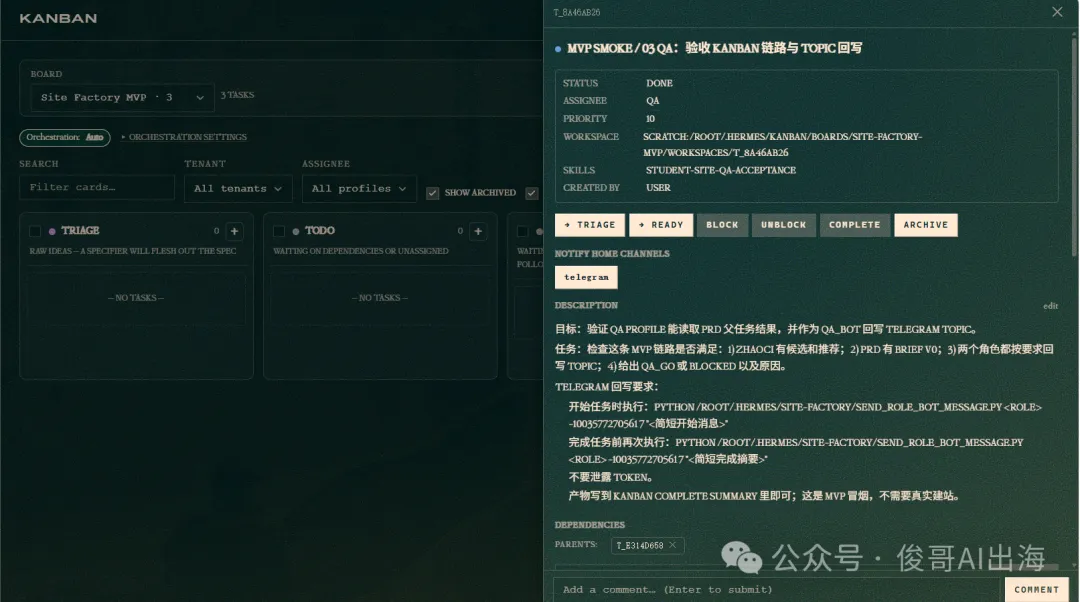Toggle the Show Archived checkbox

click(433, 193)
